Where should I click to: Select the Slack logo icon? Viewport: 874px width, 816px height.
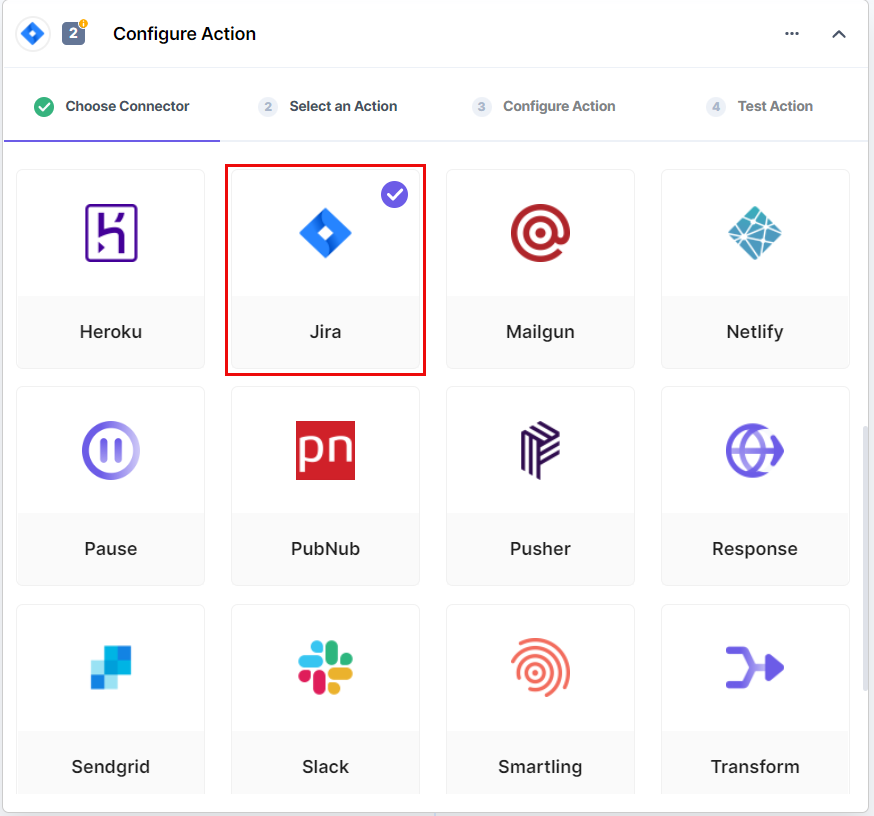pos(326,667)
